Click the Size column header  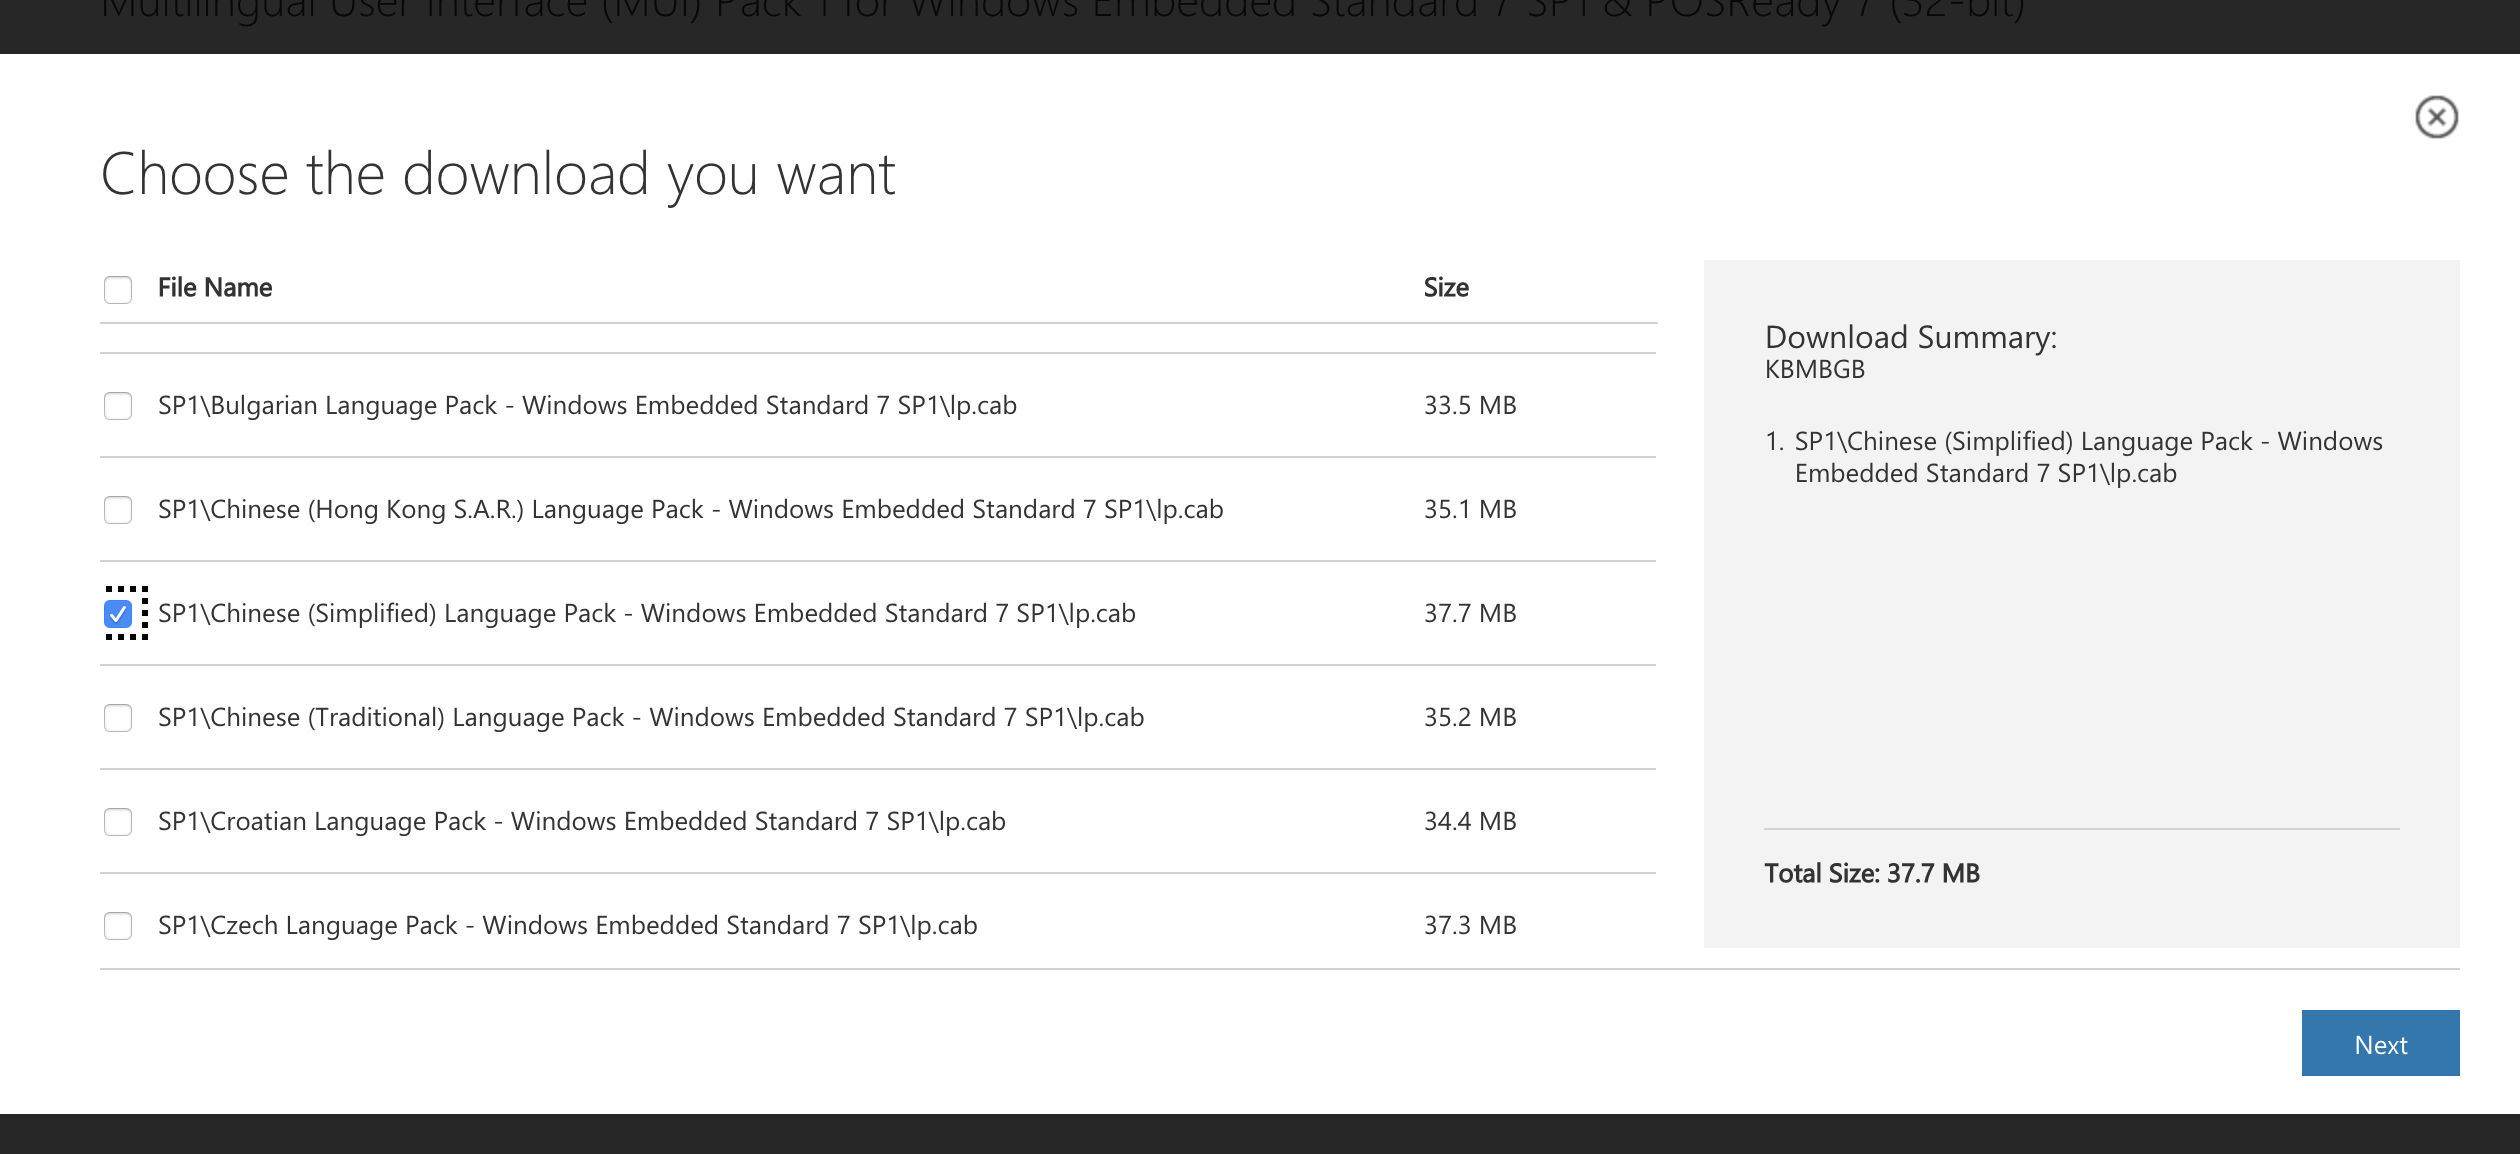click(1445, 288)
